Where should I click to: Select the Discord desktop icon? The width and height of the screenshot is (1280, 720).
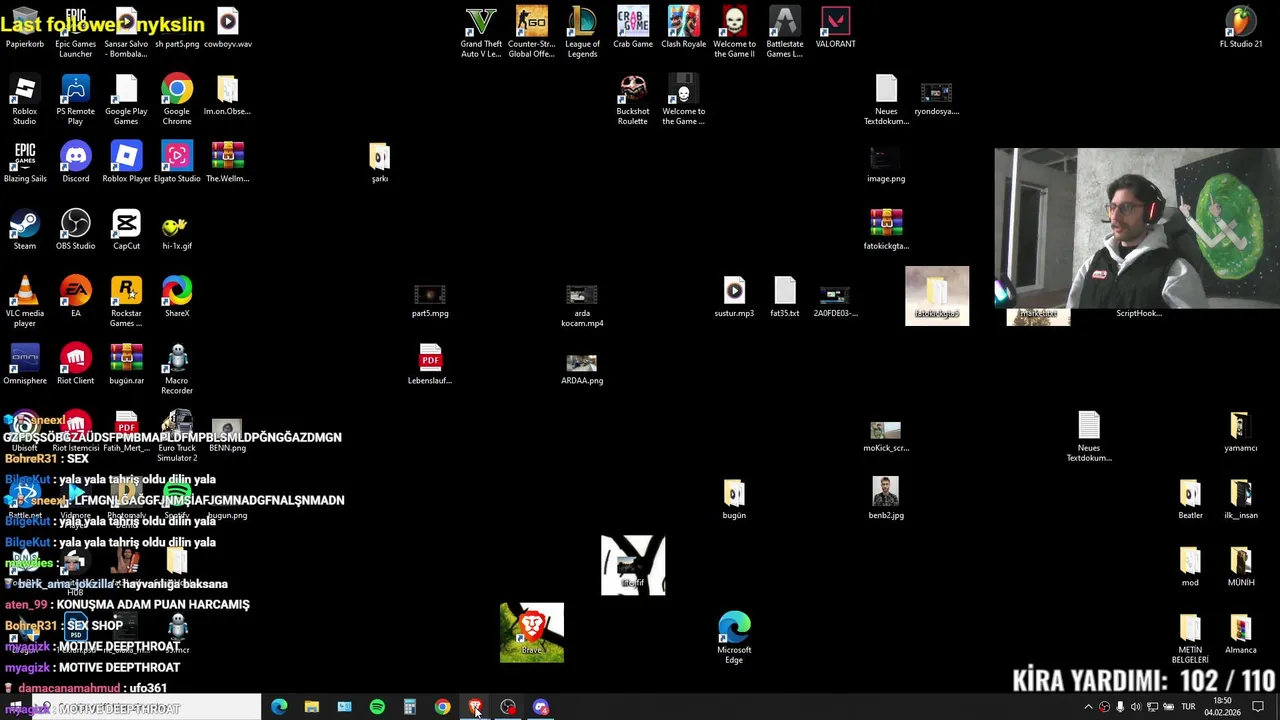coord(75,162)
